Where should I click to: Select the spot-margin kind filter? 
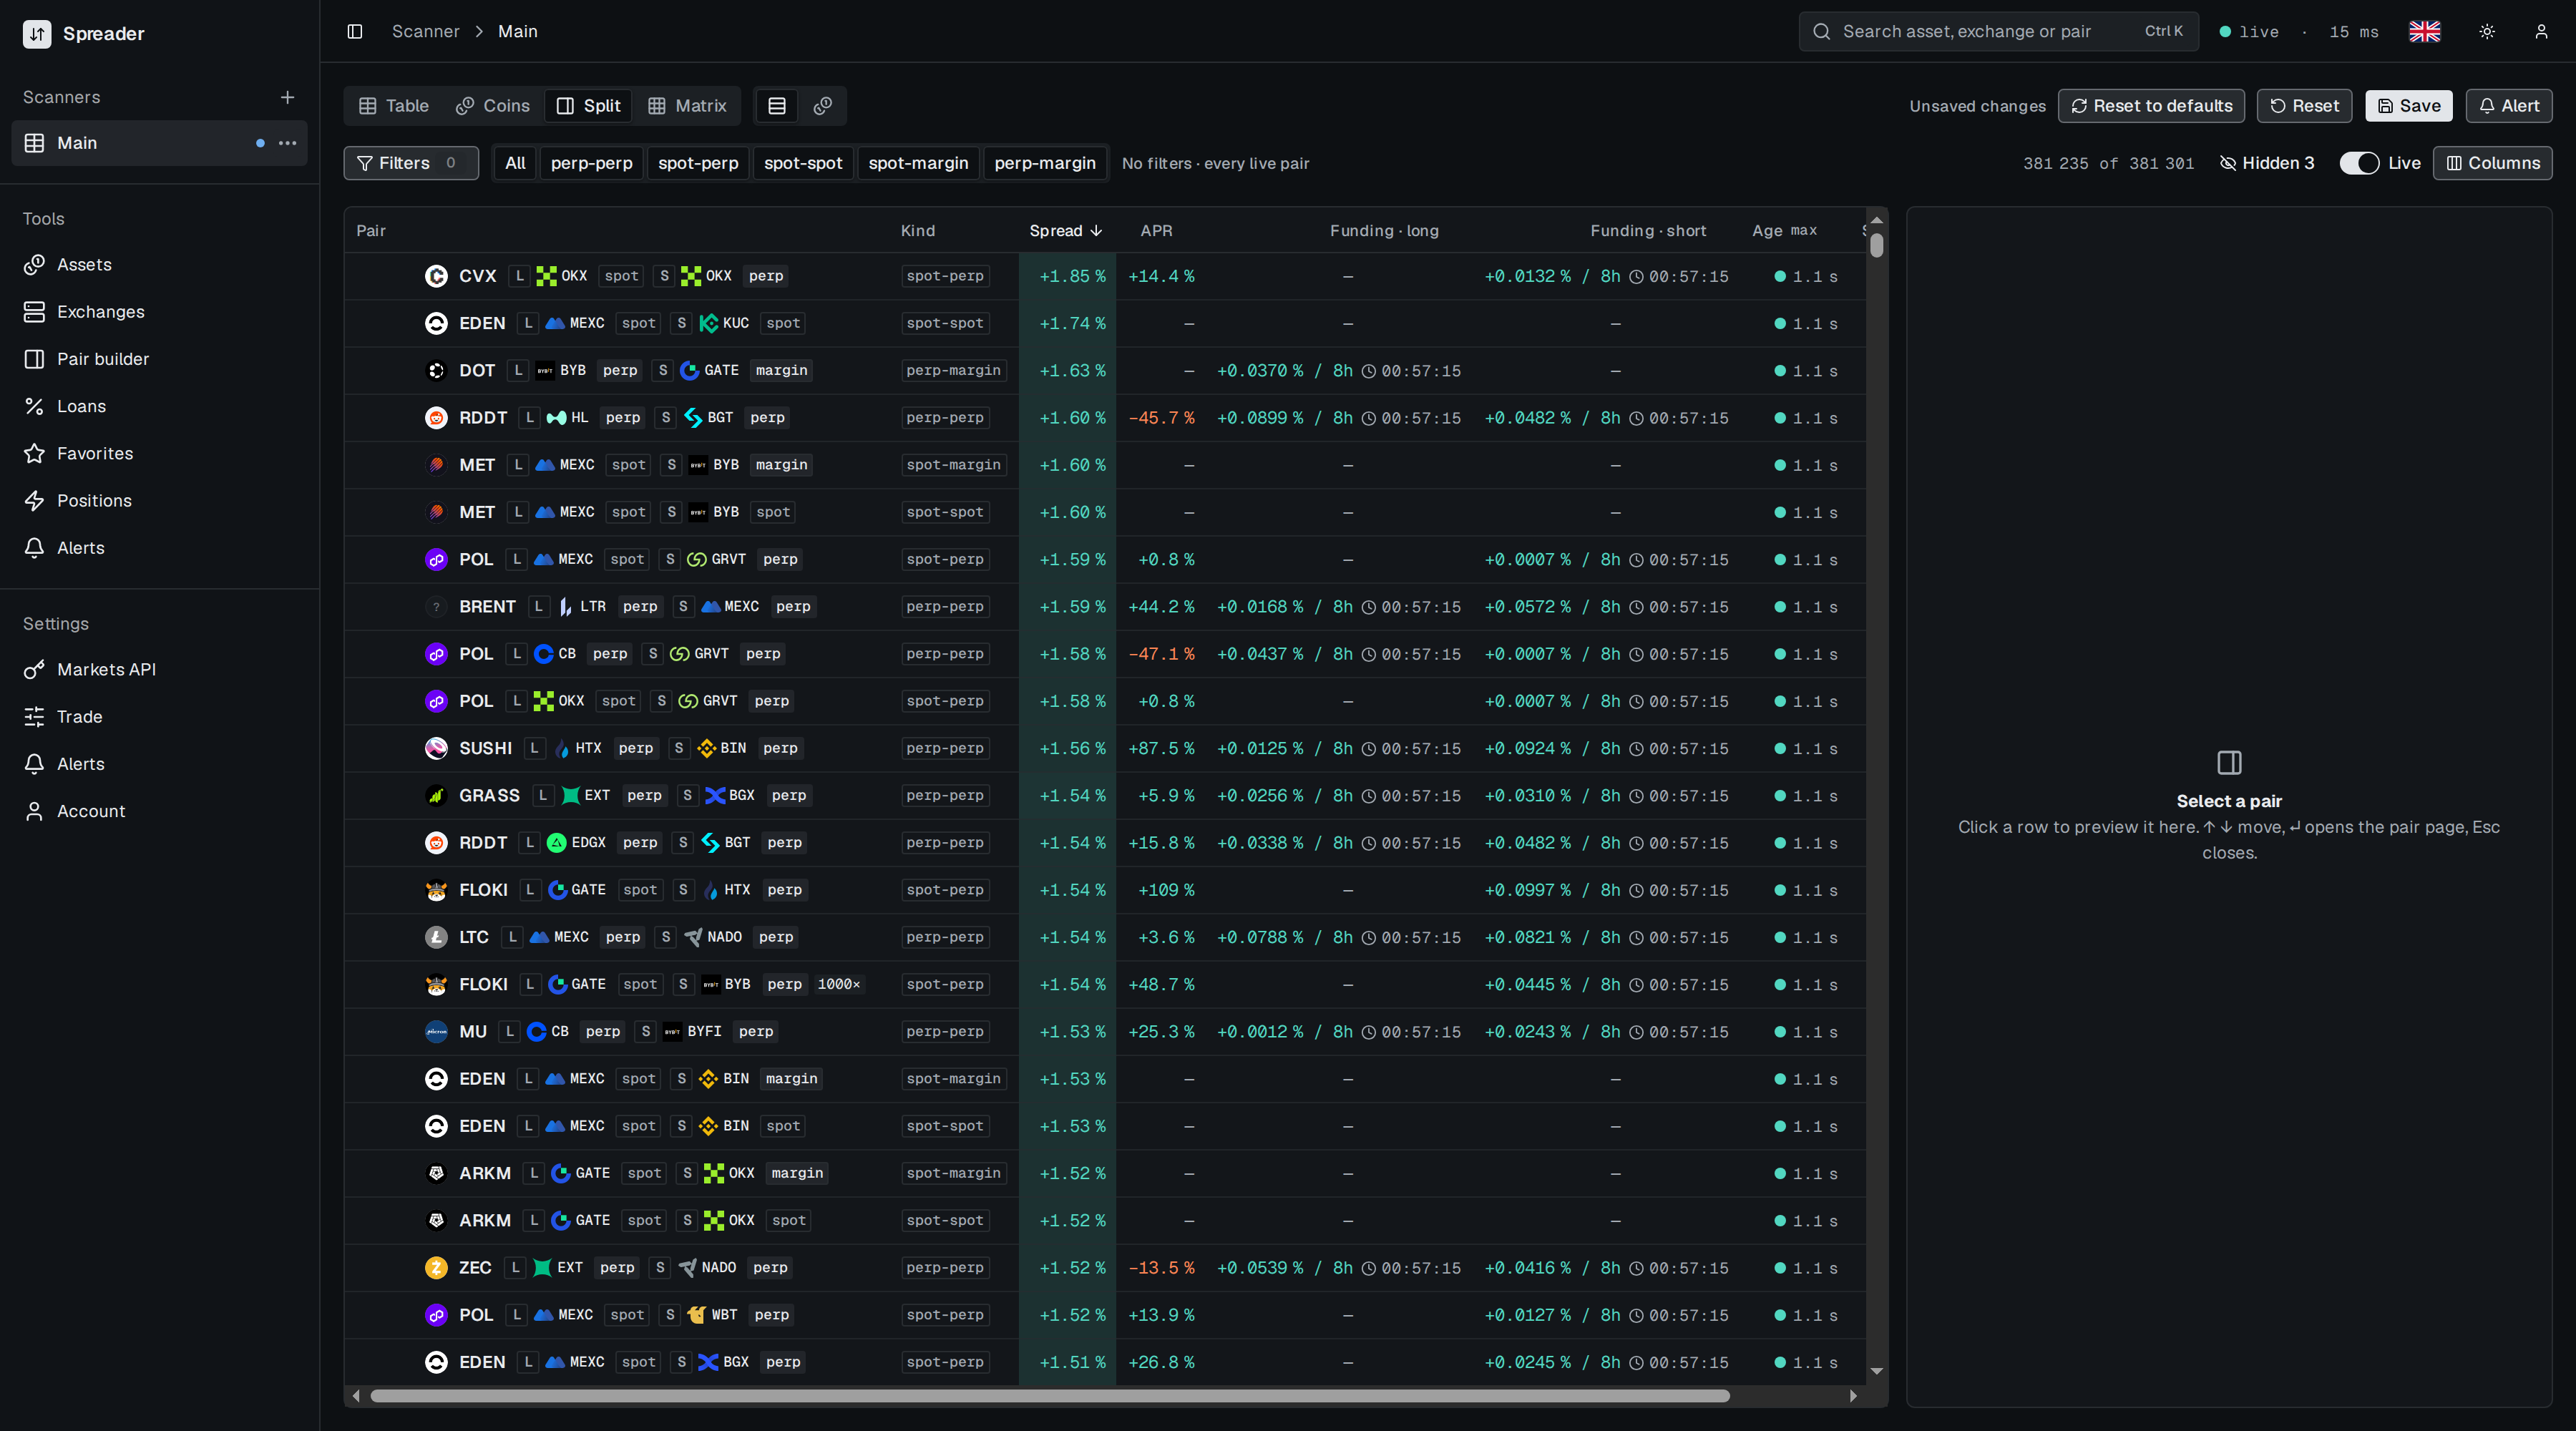tap(918, 163)
